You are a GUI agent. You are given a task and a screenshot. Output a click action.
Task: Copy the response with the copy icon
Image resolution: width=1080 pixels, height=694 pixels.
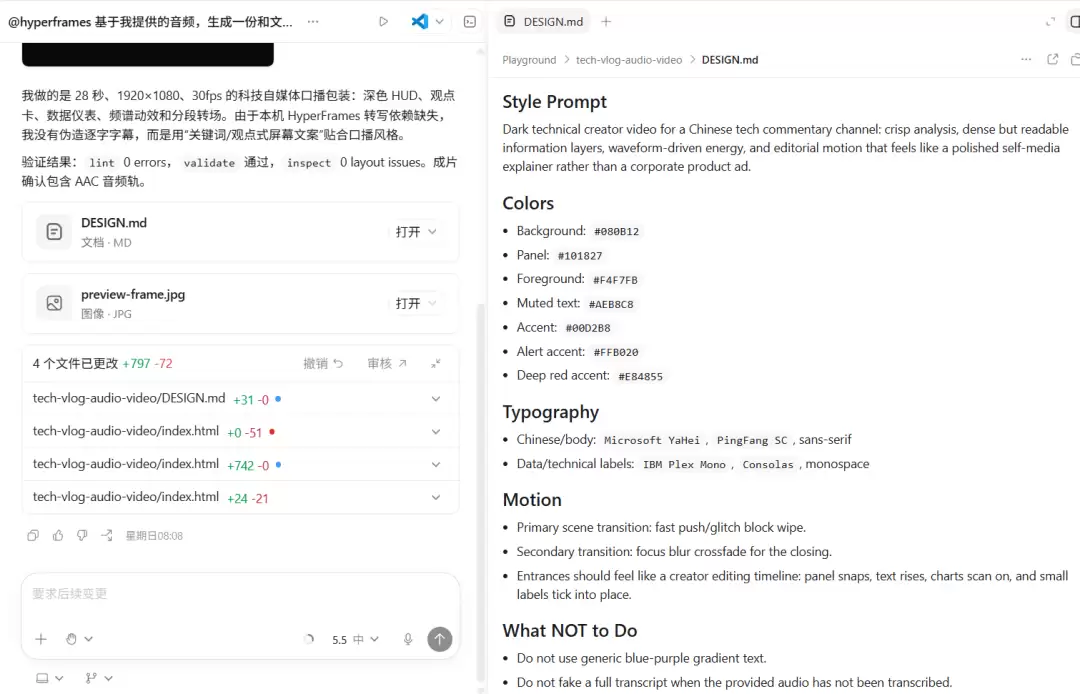(x=33, y=535)
